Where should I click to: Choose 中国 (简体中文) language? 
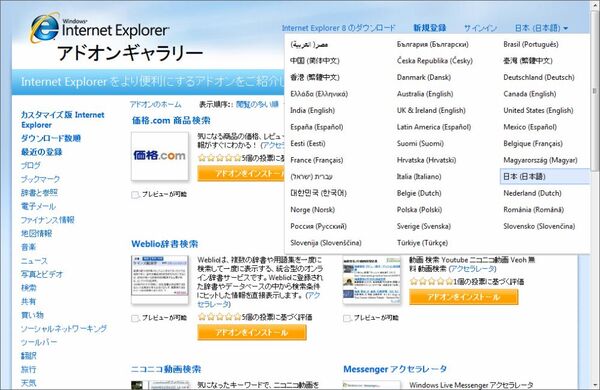(315, 61)
